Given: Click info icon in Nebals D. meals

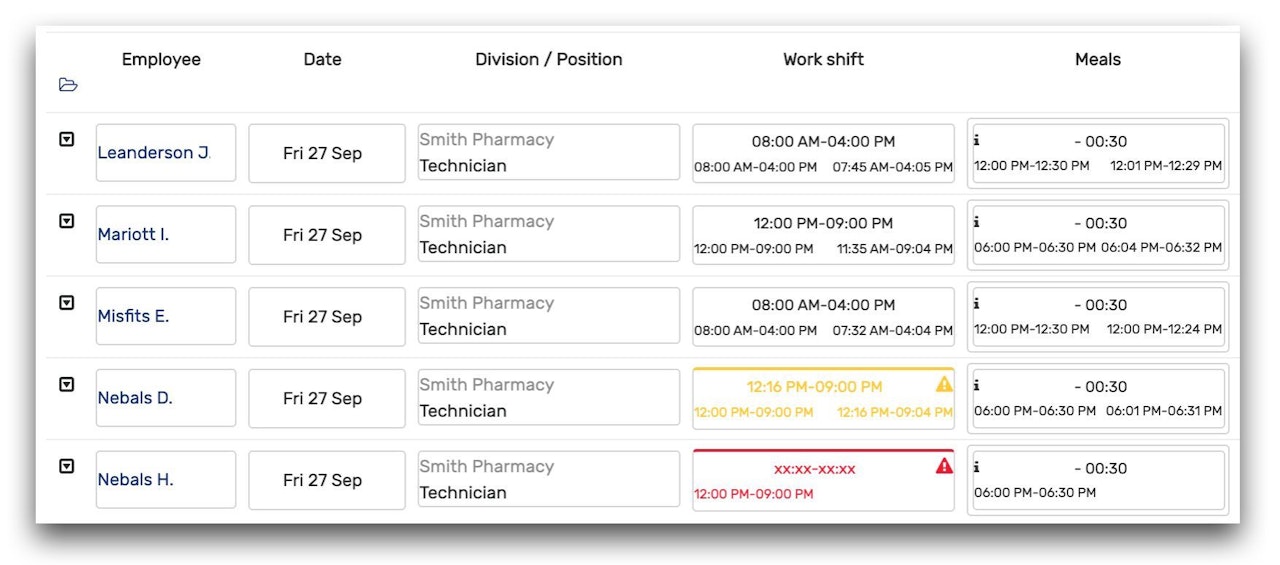Looking at the screenshot, I should pyautogui.click(x=977, y=385).
